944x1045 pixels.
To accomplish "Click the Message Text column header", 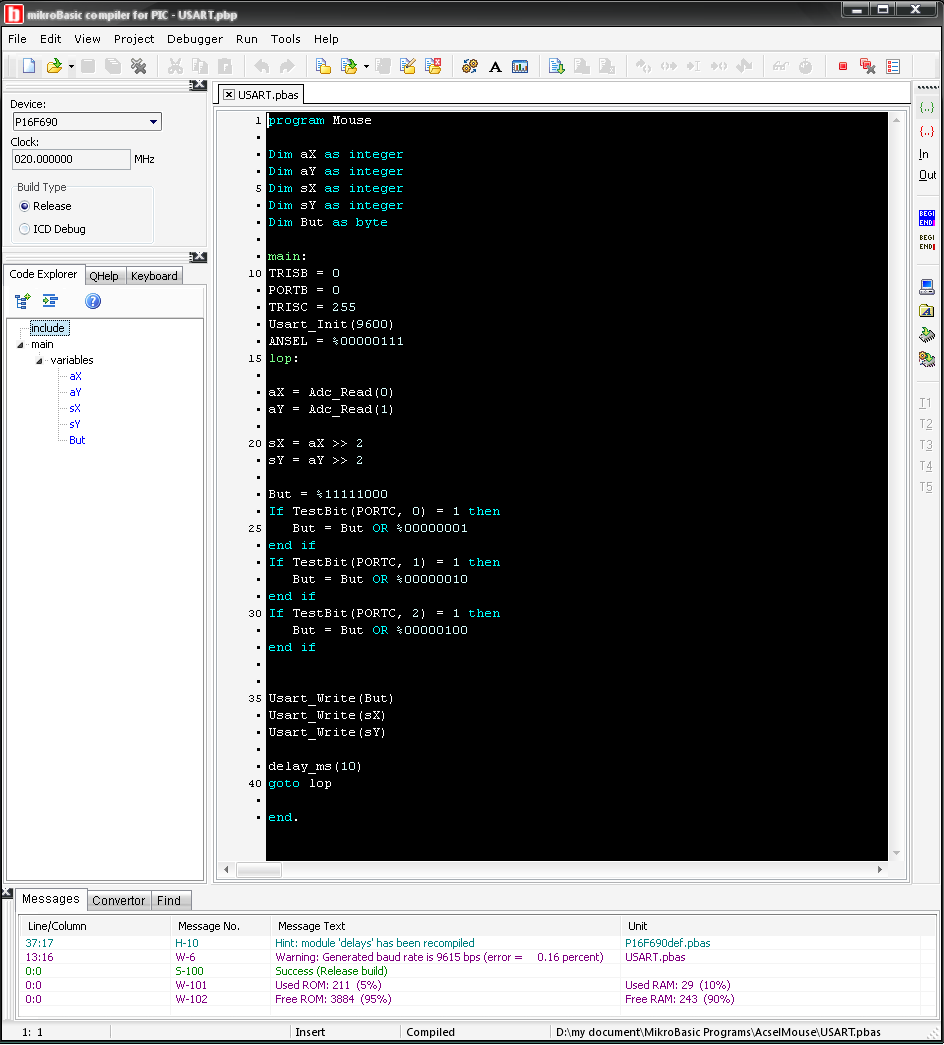I will (445, 926).
